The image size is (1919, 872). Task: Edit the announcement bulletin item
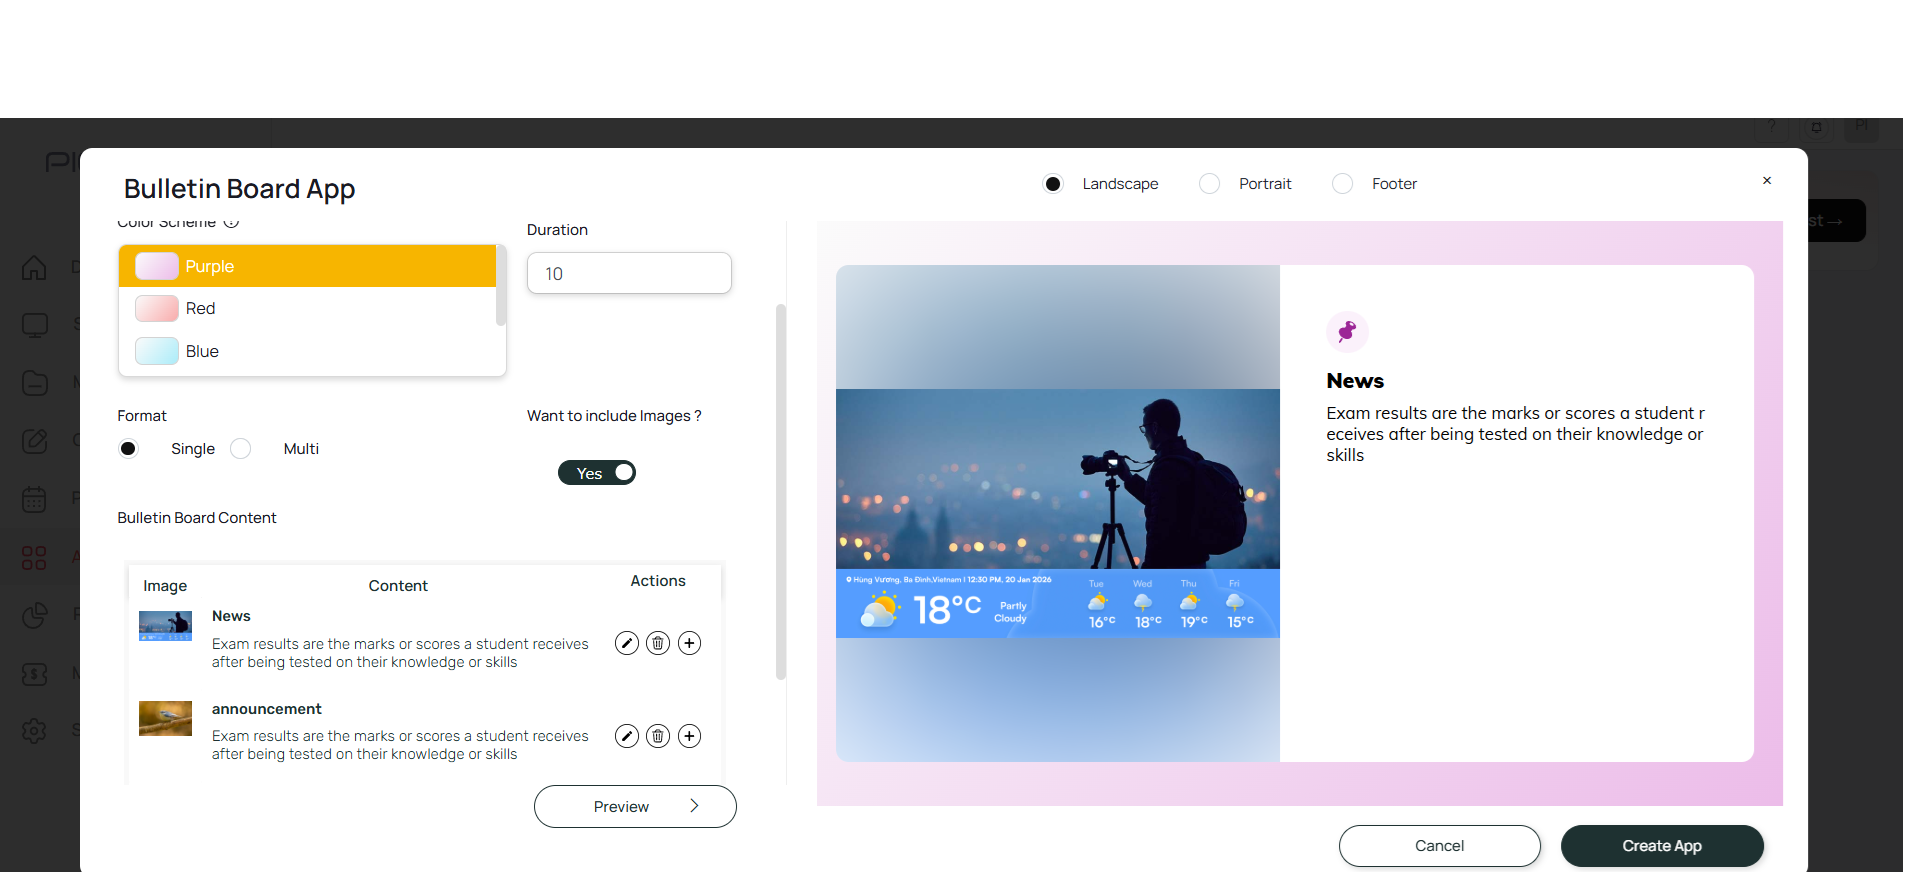(627, 736)
